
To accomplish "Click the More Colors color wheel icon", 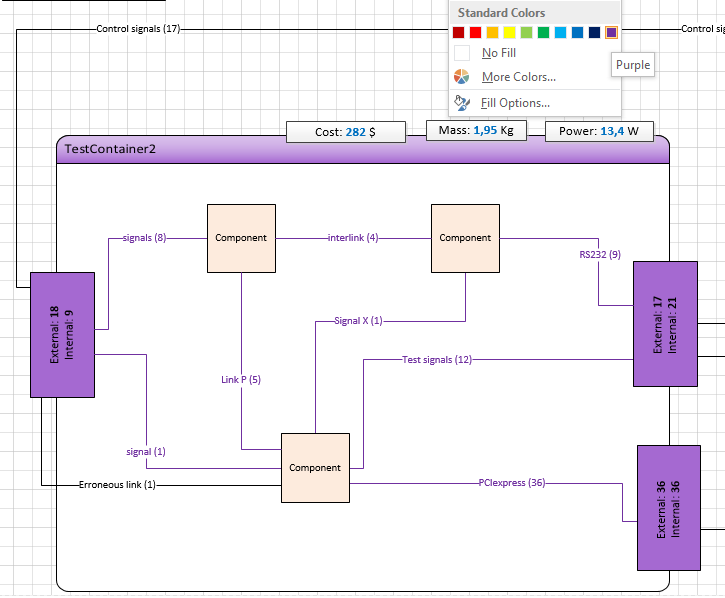I will click(461, 77).
